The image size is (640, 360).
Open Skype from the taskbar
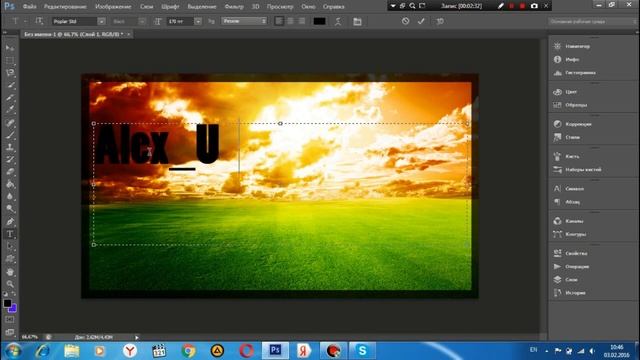[362, 351]
